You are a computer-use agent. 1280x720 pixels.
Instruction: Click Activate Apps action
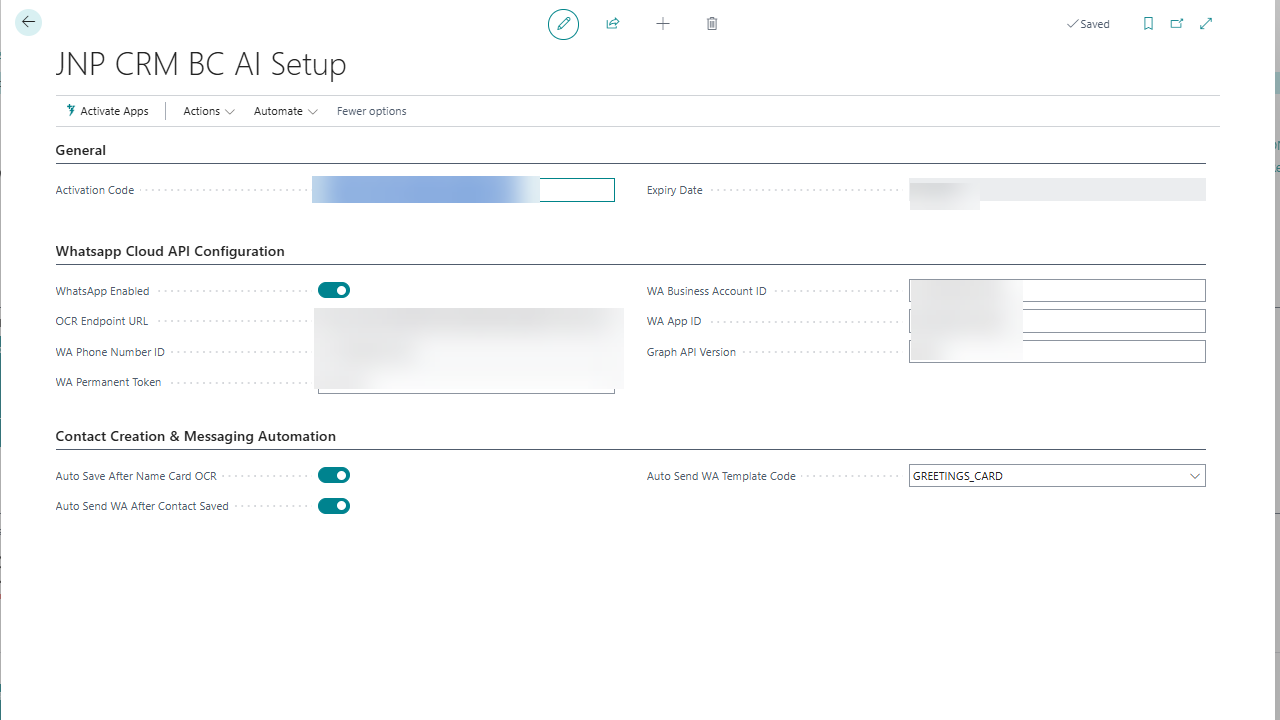[x=107, y=111]
